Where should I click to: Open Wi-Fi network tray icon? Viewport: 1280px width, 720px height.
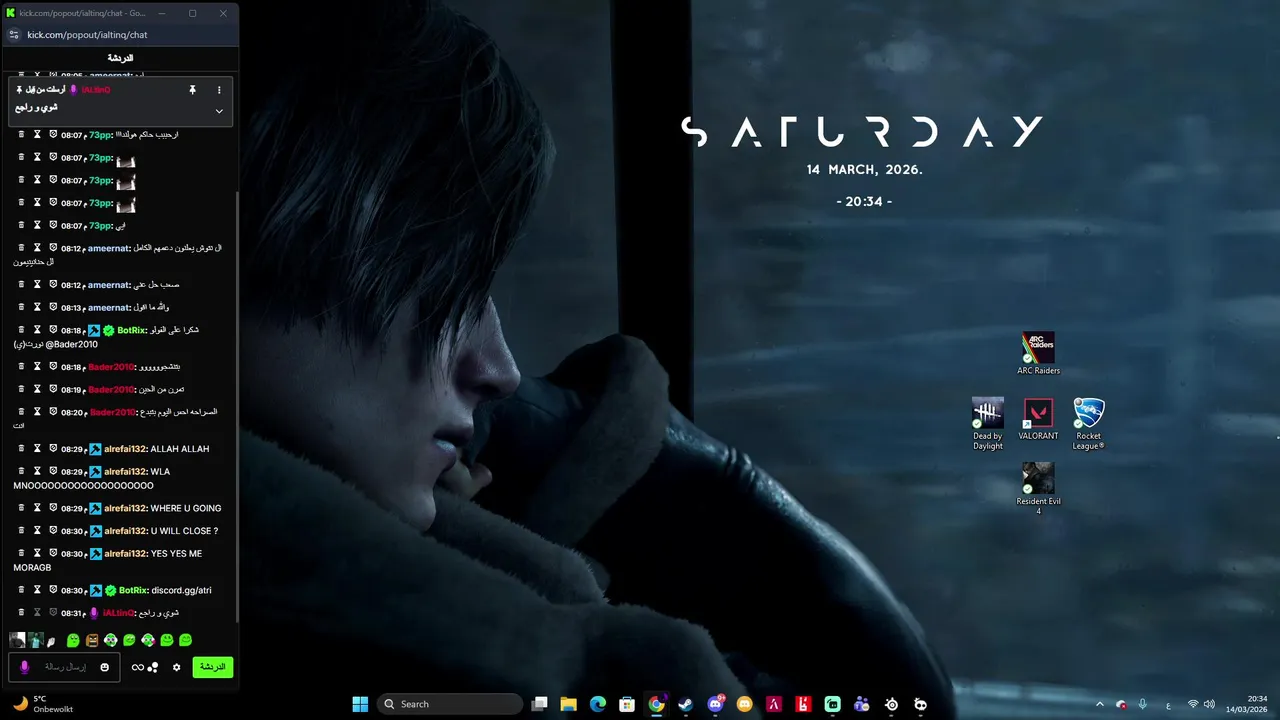[1192, 704]
